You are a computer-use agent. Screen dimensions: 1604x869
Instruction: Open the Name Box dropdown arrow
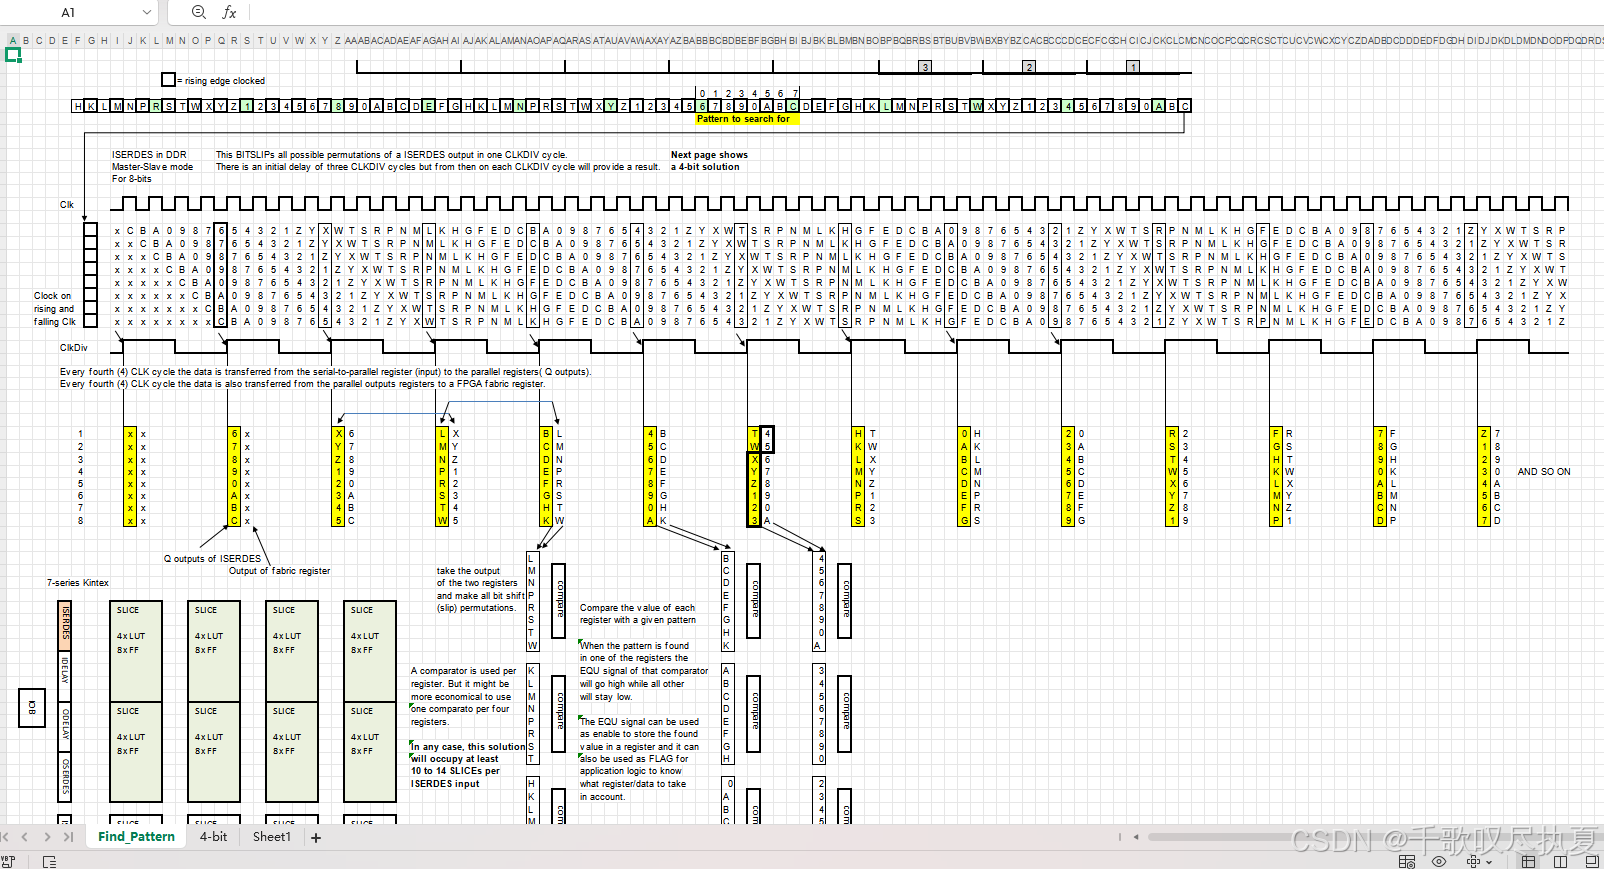[147, 12]
